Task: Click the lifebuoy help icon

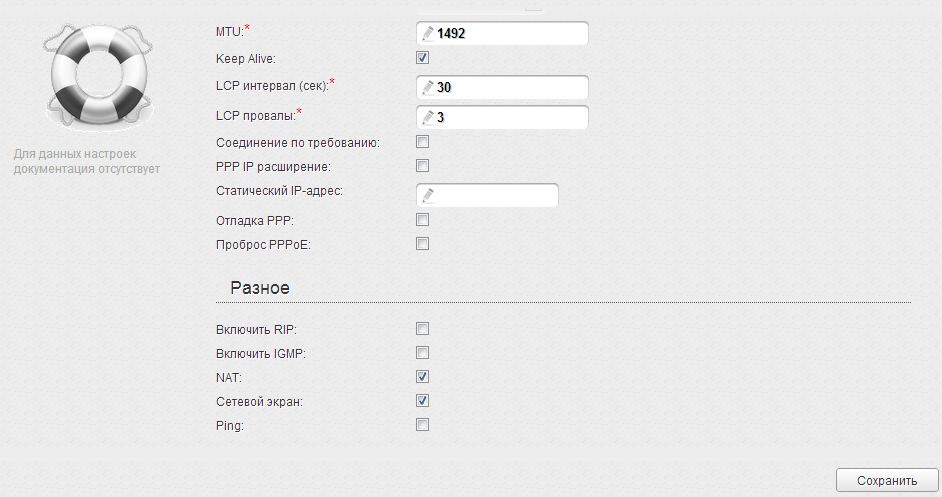Action: point(99,77)
